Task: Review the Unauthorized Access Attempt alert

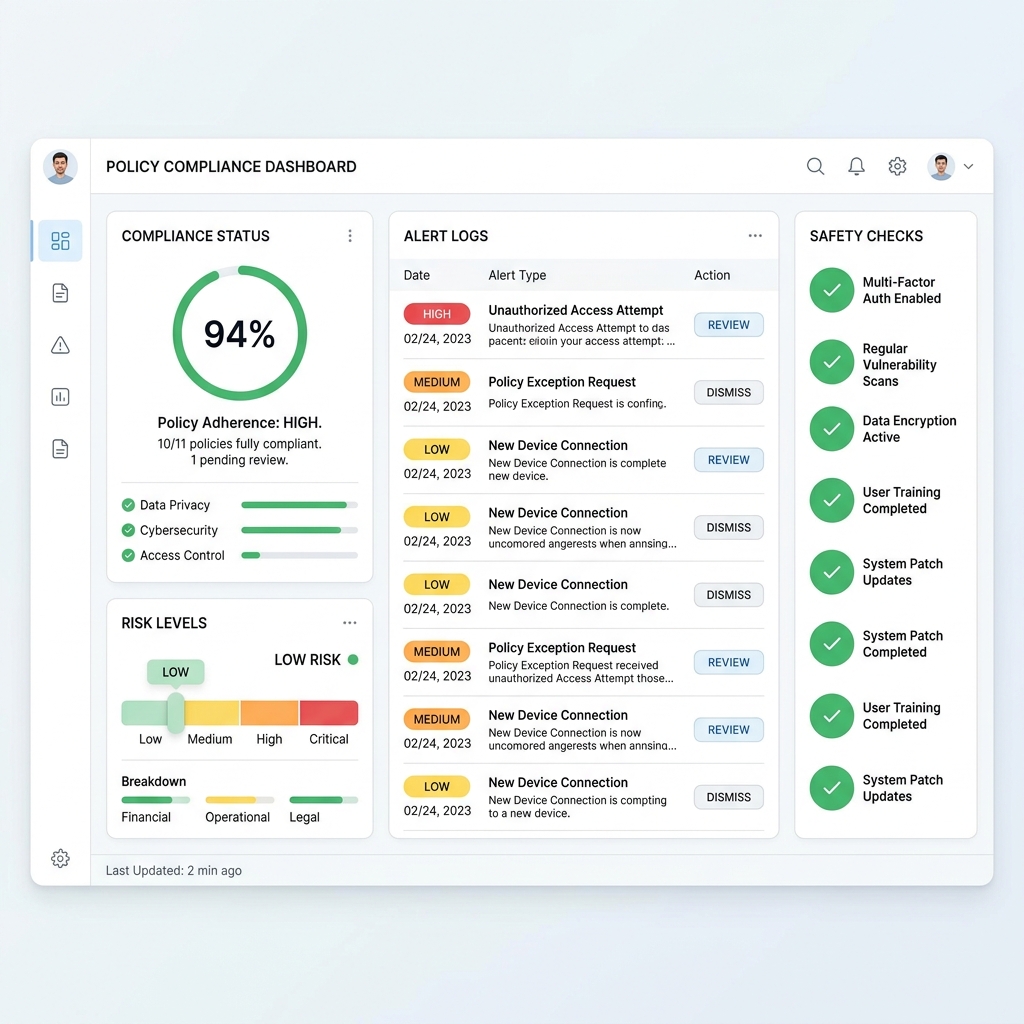Action: (x=729, y=325)
